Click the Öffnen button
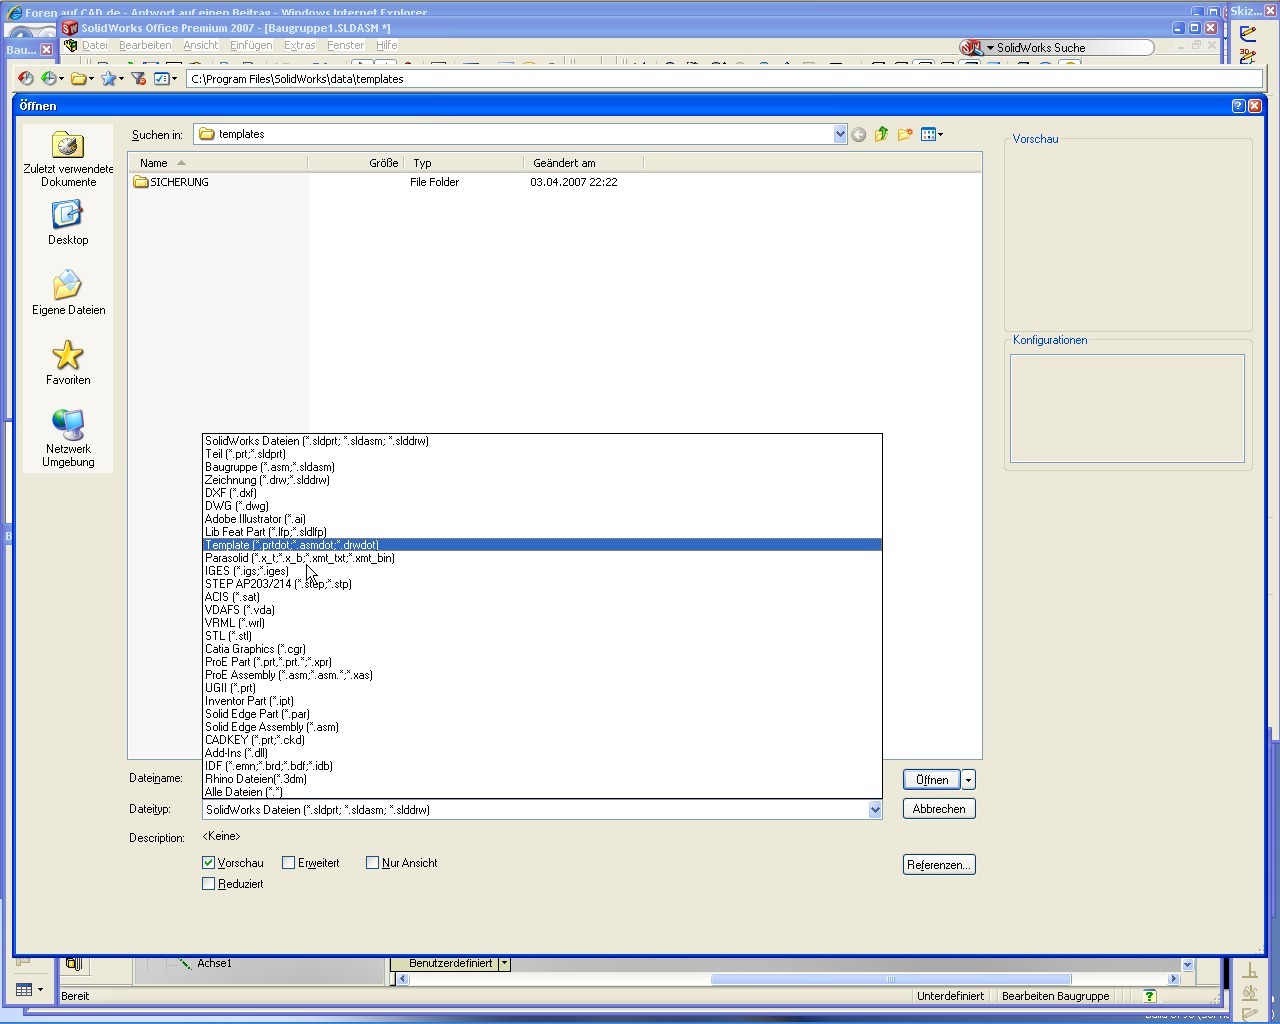This screenshot has width=1280, height=1024. pos(931,780)
